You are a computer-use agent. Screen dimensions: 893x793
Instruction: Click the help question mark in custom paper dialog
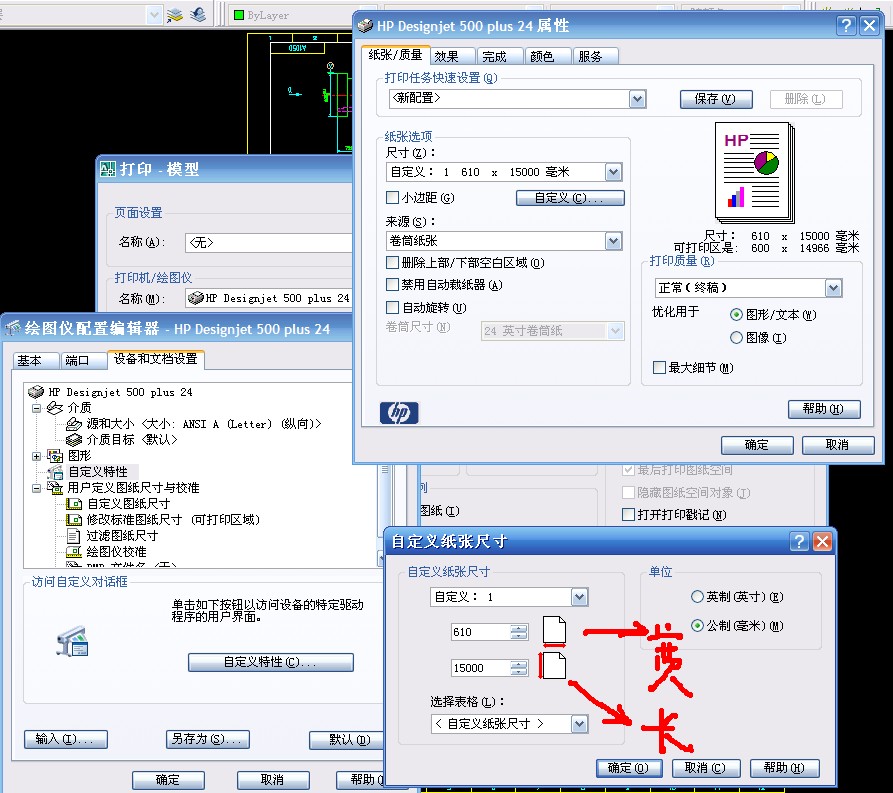(799, 541)
